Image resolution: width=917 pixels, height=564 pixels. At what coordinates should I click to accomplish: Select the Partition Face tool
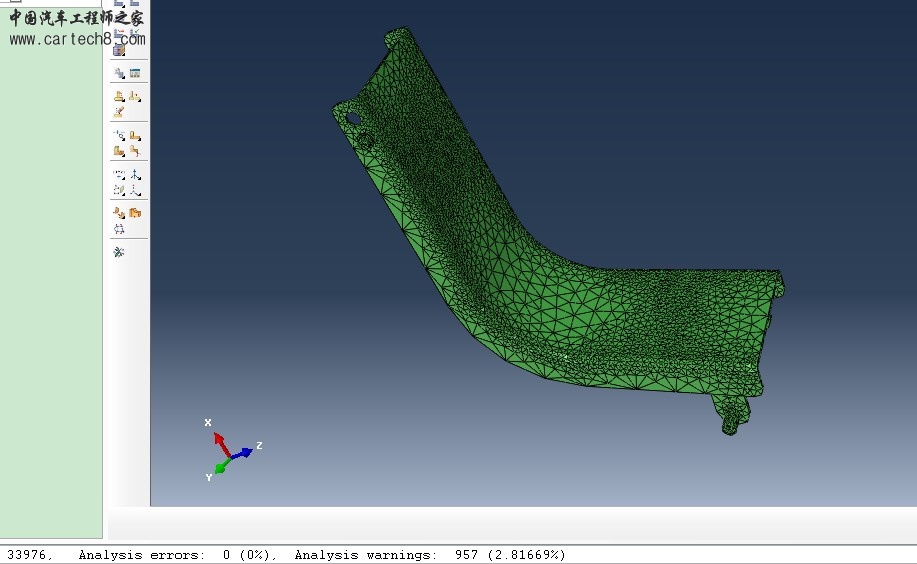tap(135, 135)
